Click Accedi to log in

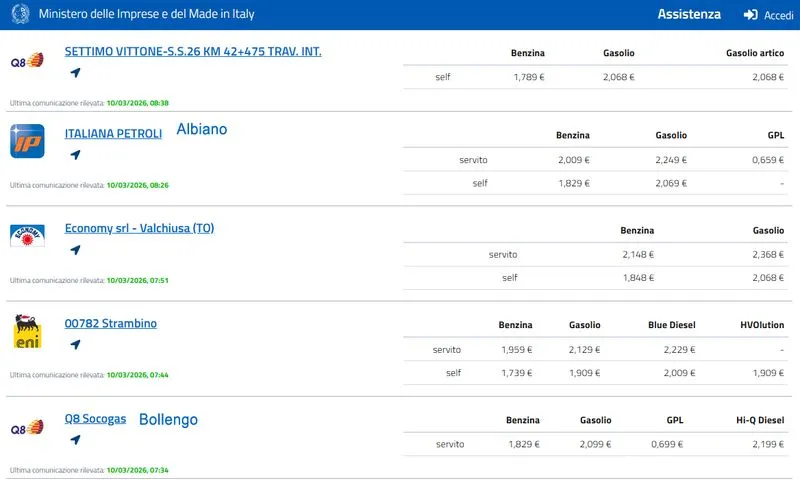coord(778,15)
